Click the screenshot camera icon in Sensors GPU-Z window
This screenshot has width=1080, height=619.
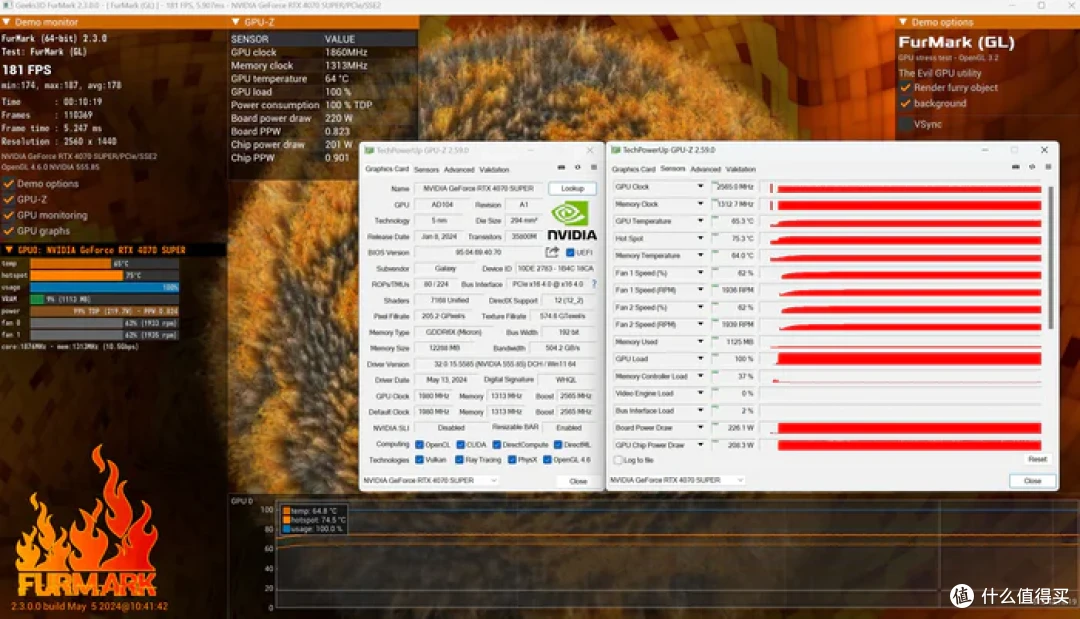[1015, 167]
